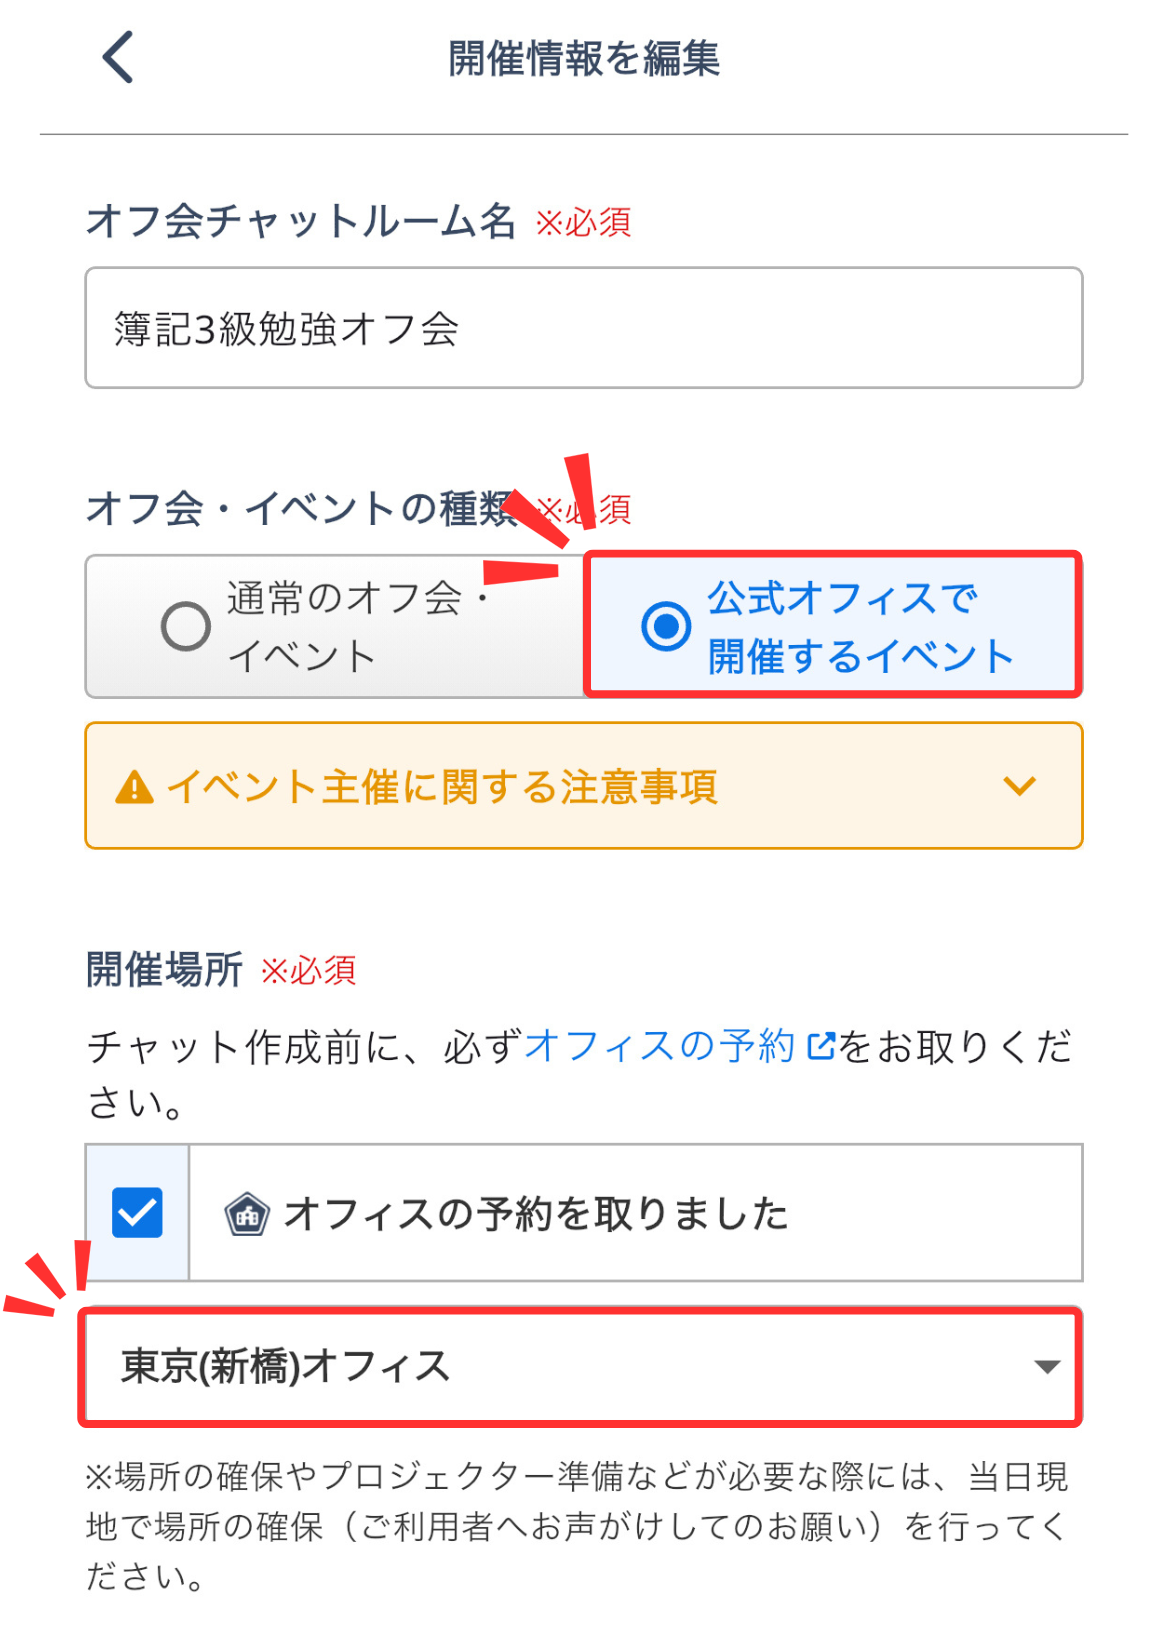
Task: Select the 通常のオフ会・イベント radio button
Action: click(x=186, y=627)
